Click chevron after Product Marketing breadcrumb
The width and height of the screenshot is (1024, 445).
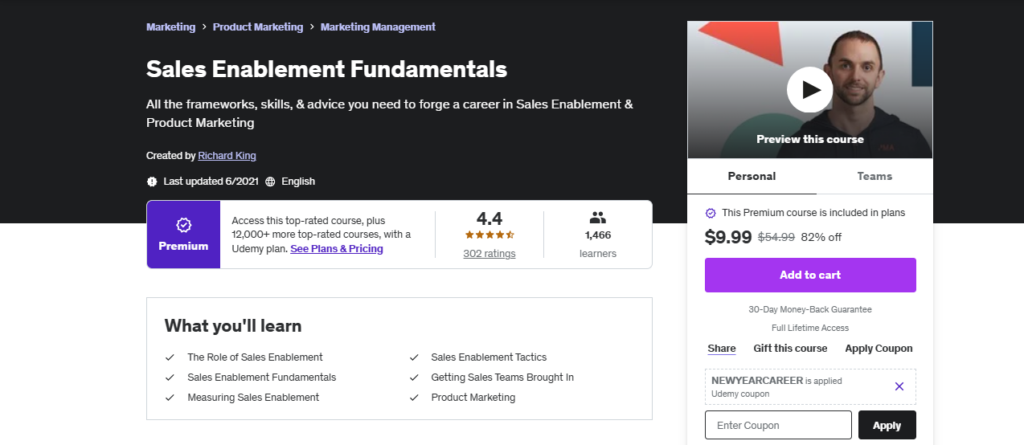click(x=312, y=27)
